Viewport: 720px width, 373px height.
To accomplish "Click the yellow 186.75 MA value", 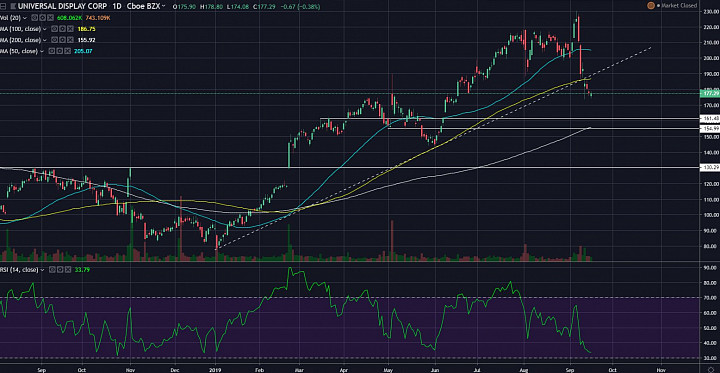I will coord(86,29).
